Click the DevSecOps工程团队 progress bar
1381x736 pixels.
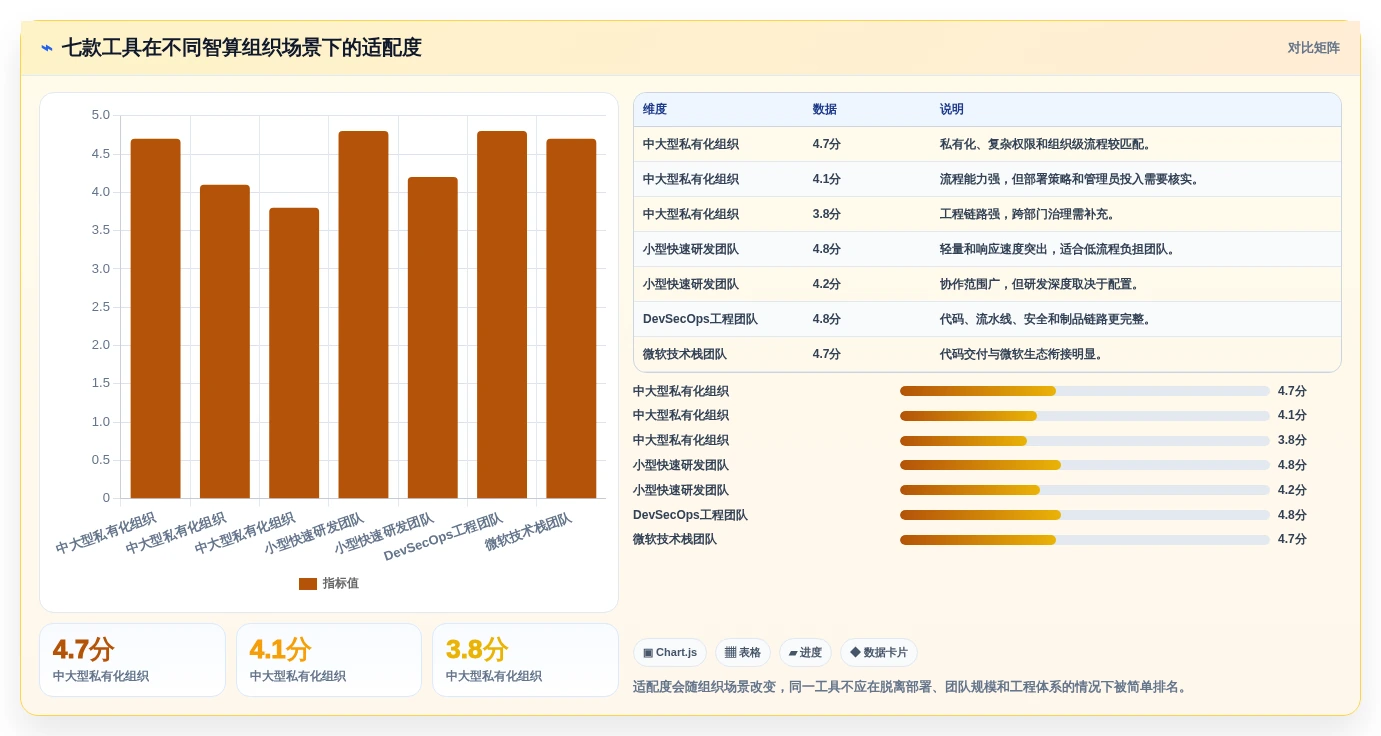(x=1085, y=515)
